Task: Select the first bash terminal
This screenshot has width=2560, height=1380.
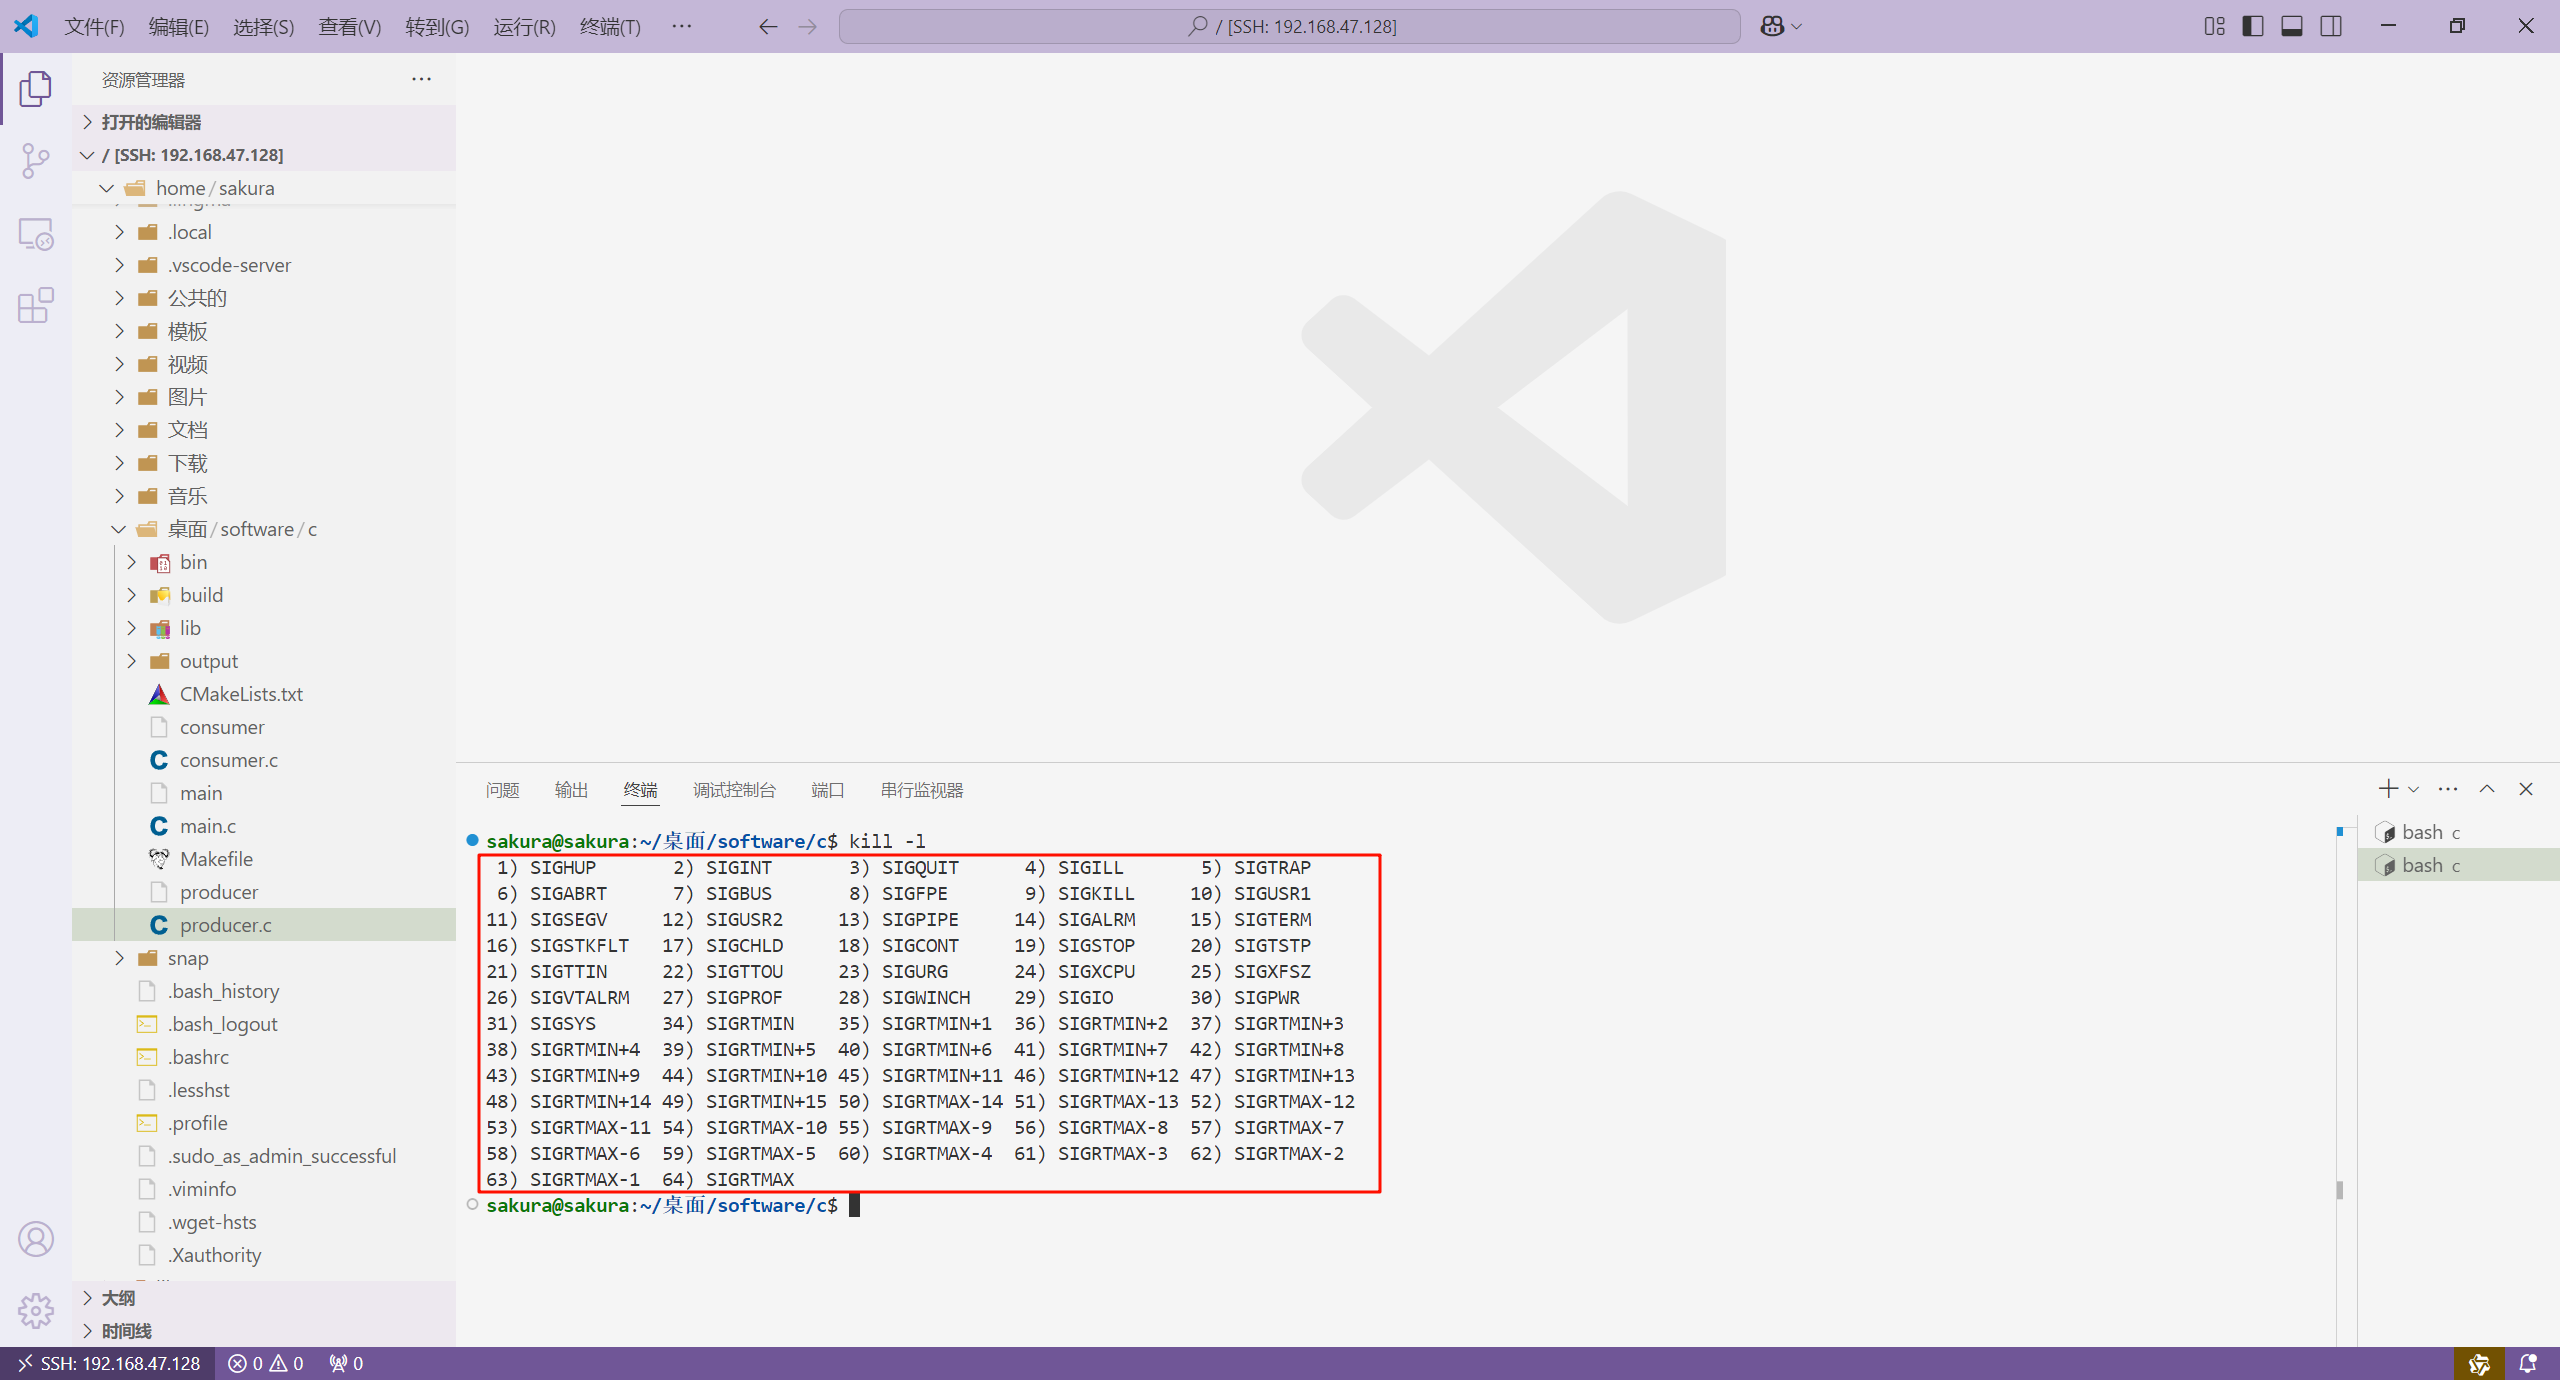Action: click(2459, 832)
